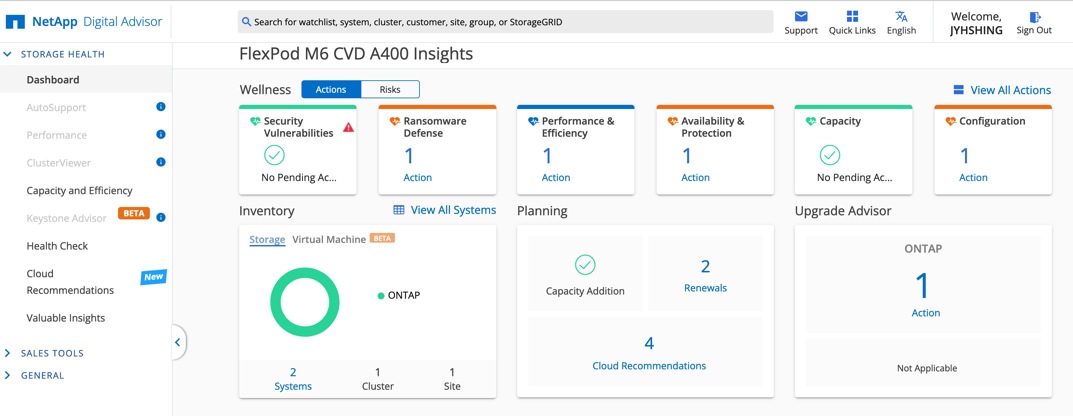Click the Sign Out icon

pyautogui.click(x=1034, y=17)
